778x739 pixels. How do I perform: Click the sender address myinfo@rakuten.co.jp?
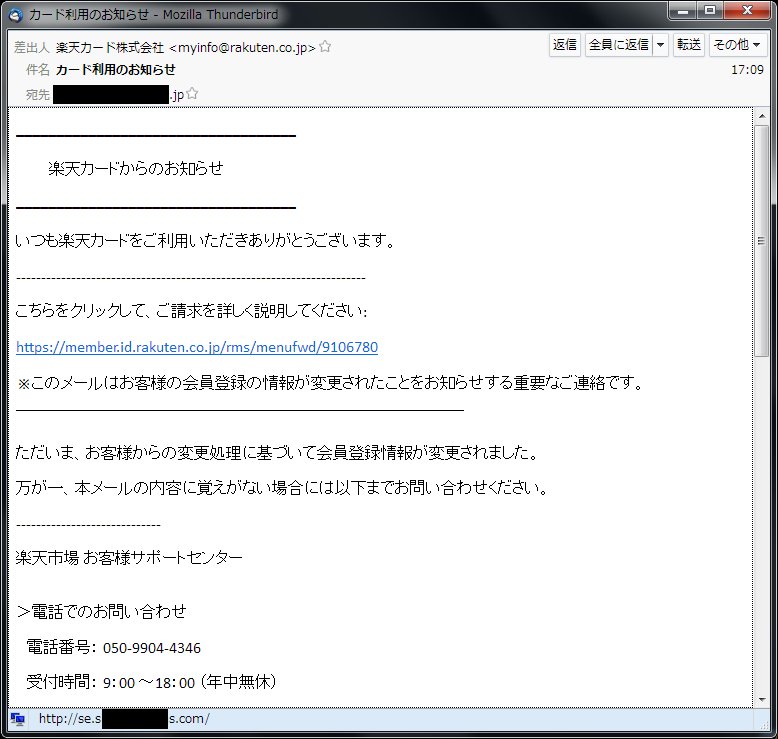coord(242,48)
